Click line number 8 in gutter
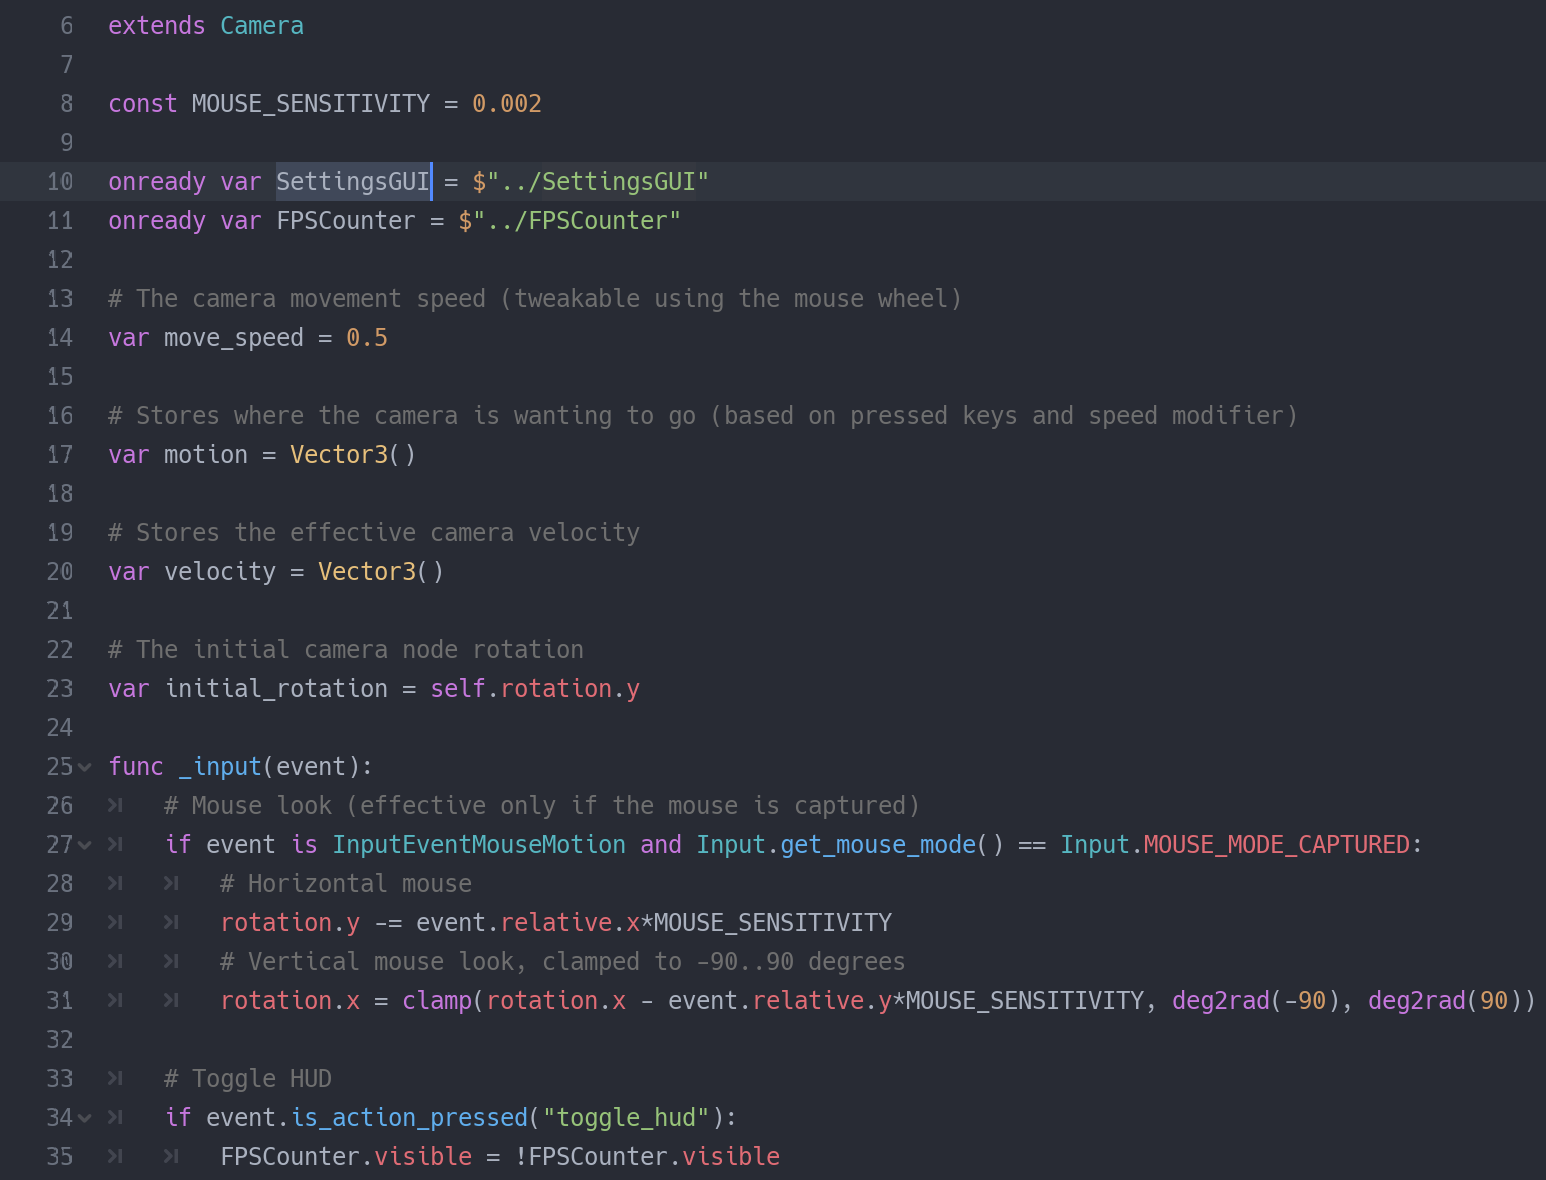This screenshot has height=1180, width=1546. pyautogui.click(x=66, y=104)
